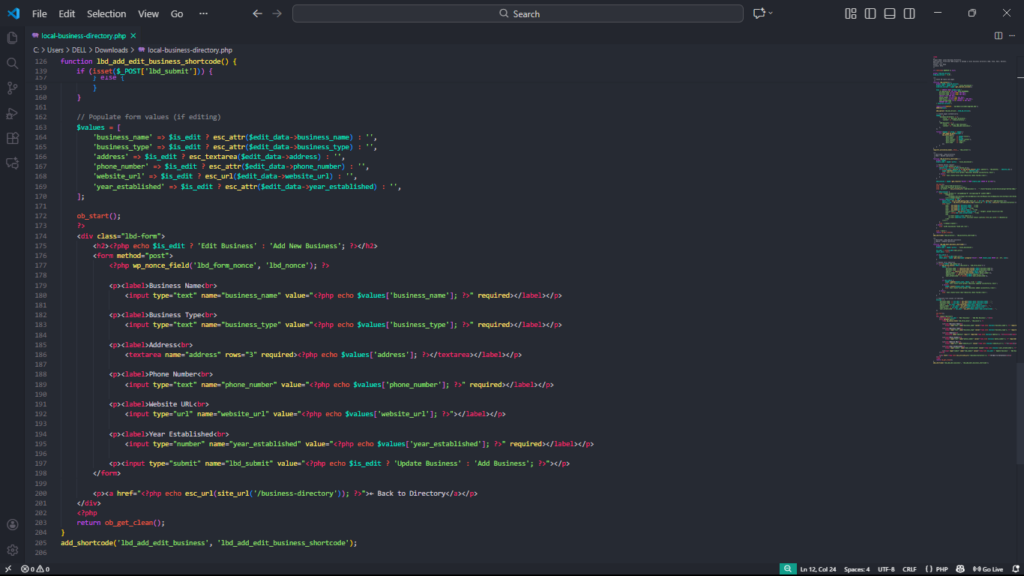1024x576 pixels.
Task: Open the Extensions view
Action: [13, 138]
